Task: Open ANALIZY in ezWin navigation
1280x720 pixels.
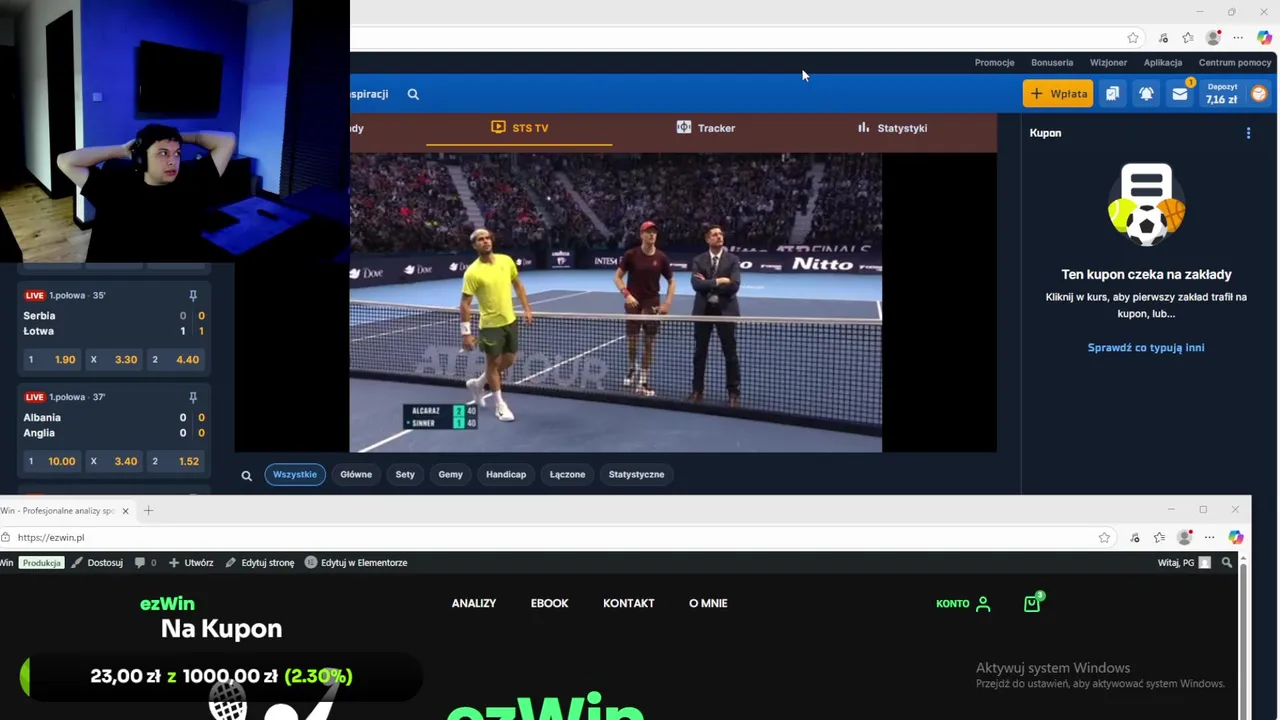Action: (x=474, y=604)
